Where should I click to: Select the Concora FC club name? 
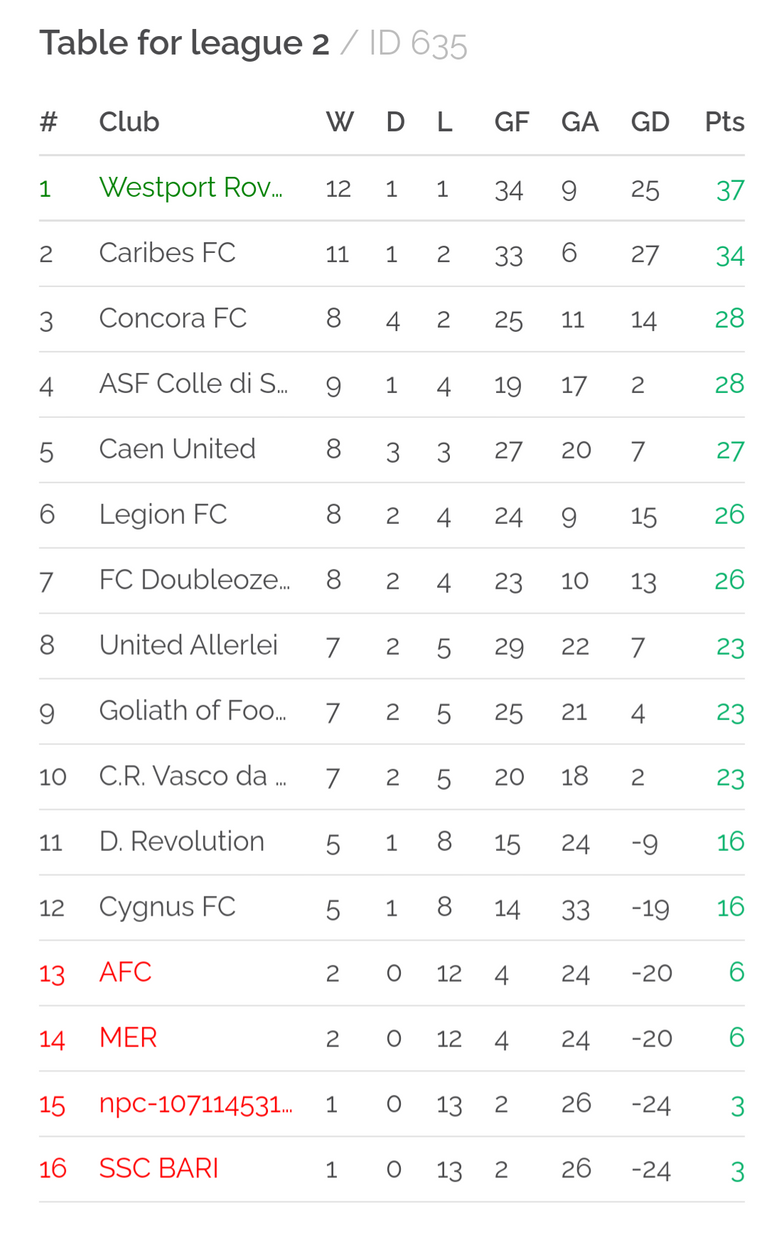tap(172, 318)
